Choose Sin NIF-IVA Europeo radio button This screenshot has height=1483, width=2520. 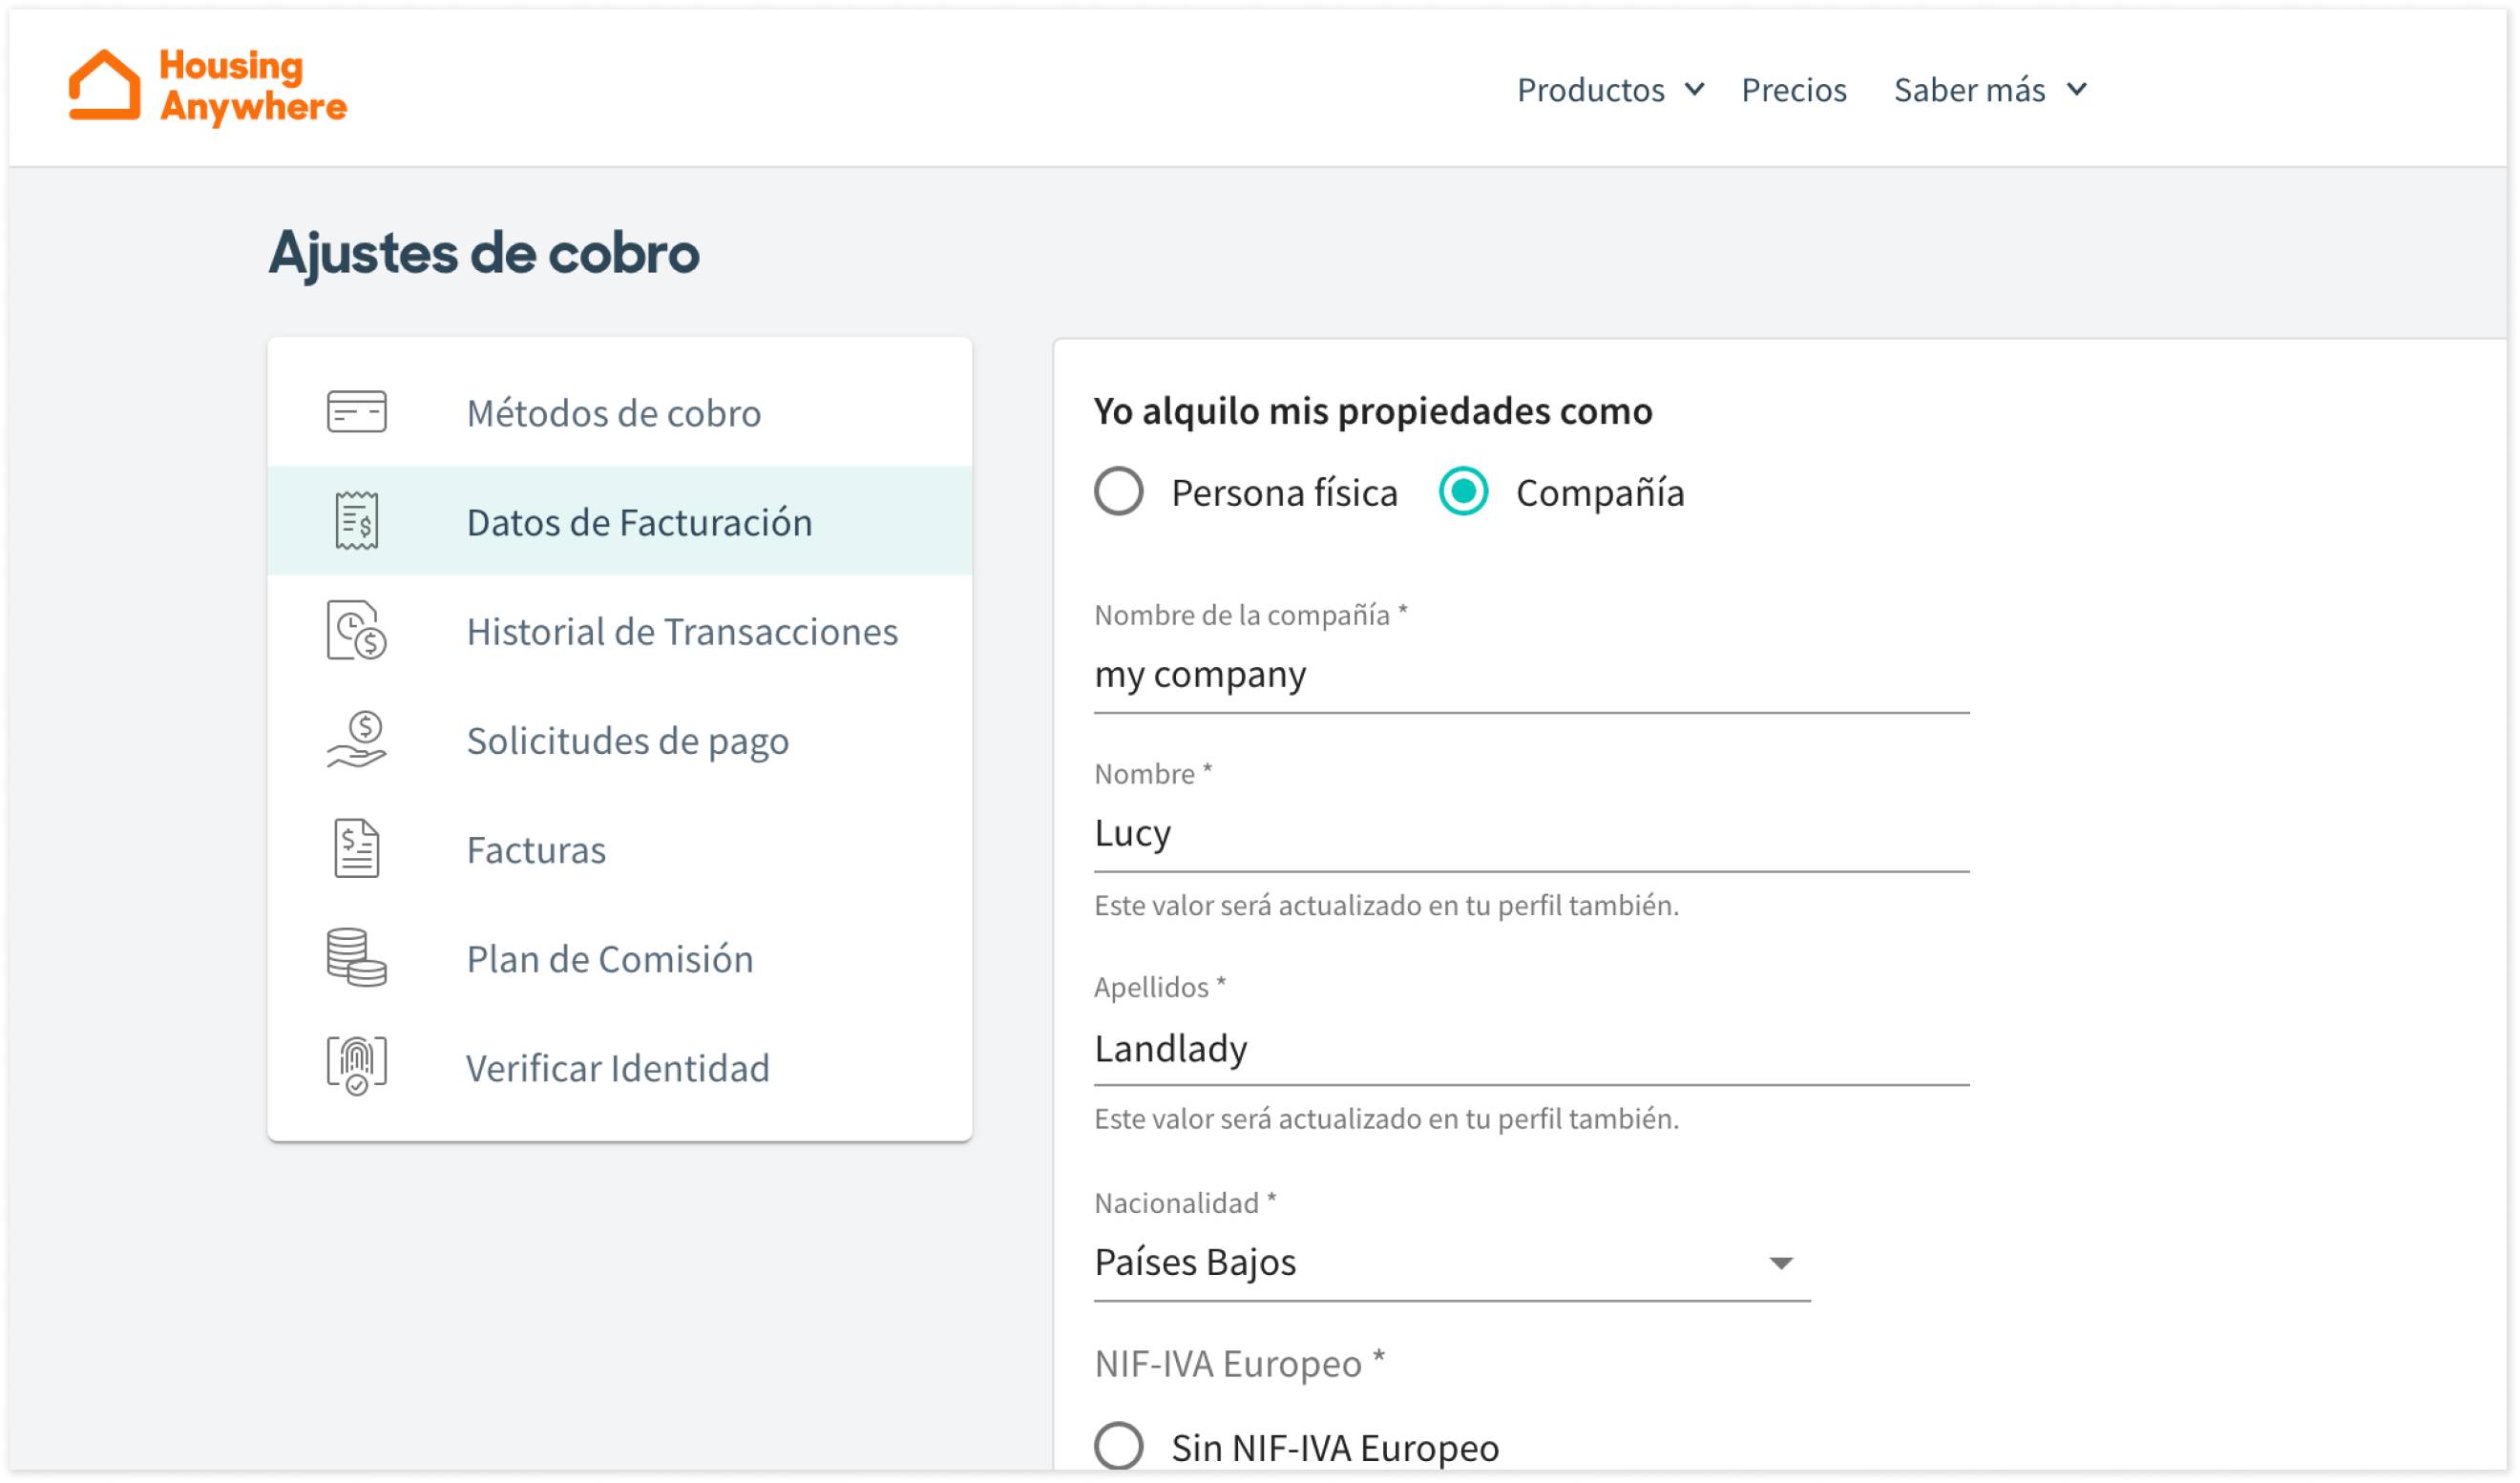click(x=1118, y=1446)
